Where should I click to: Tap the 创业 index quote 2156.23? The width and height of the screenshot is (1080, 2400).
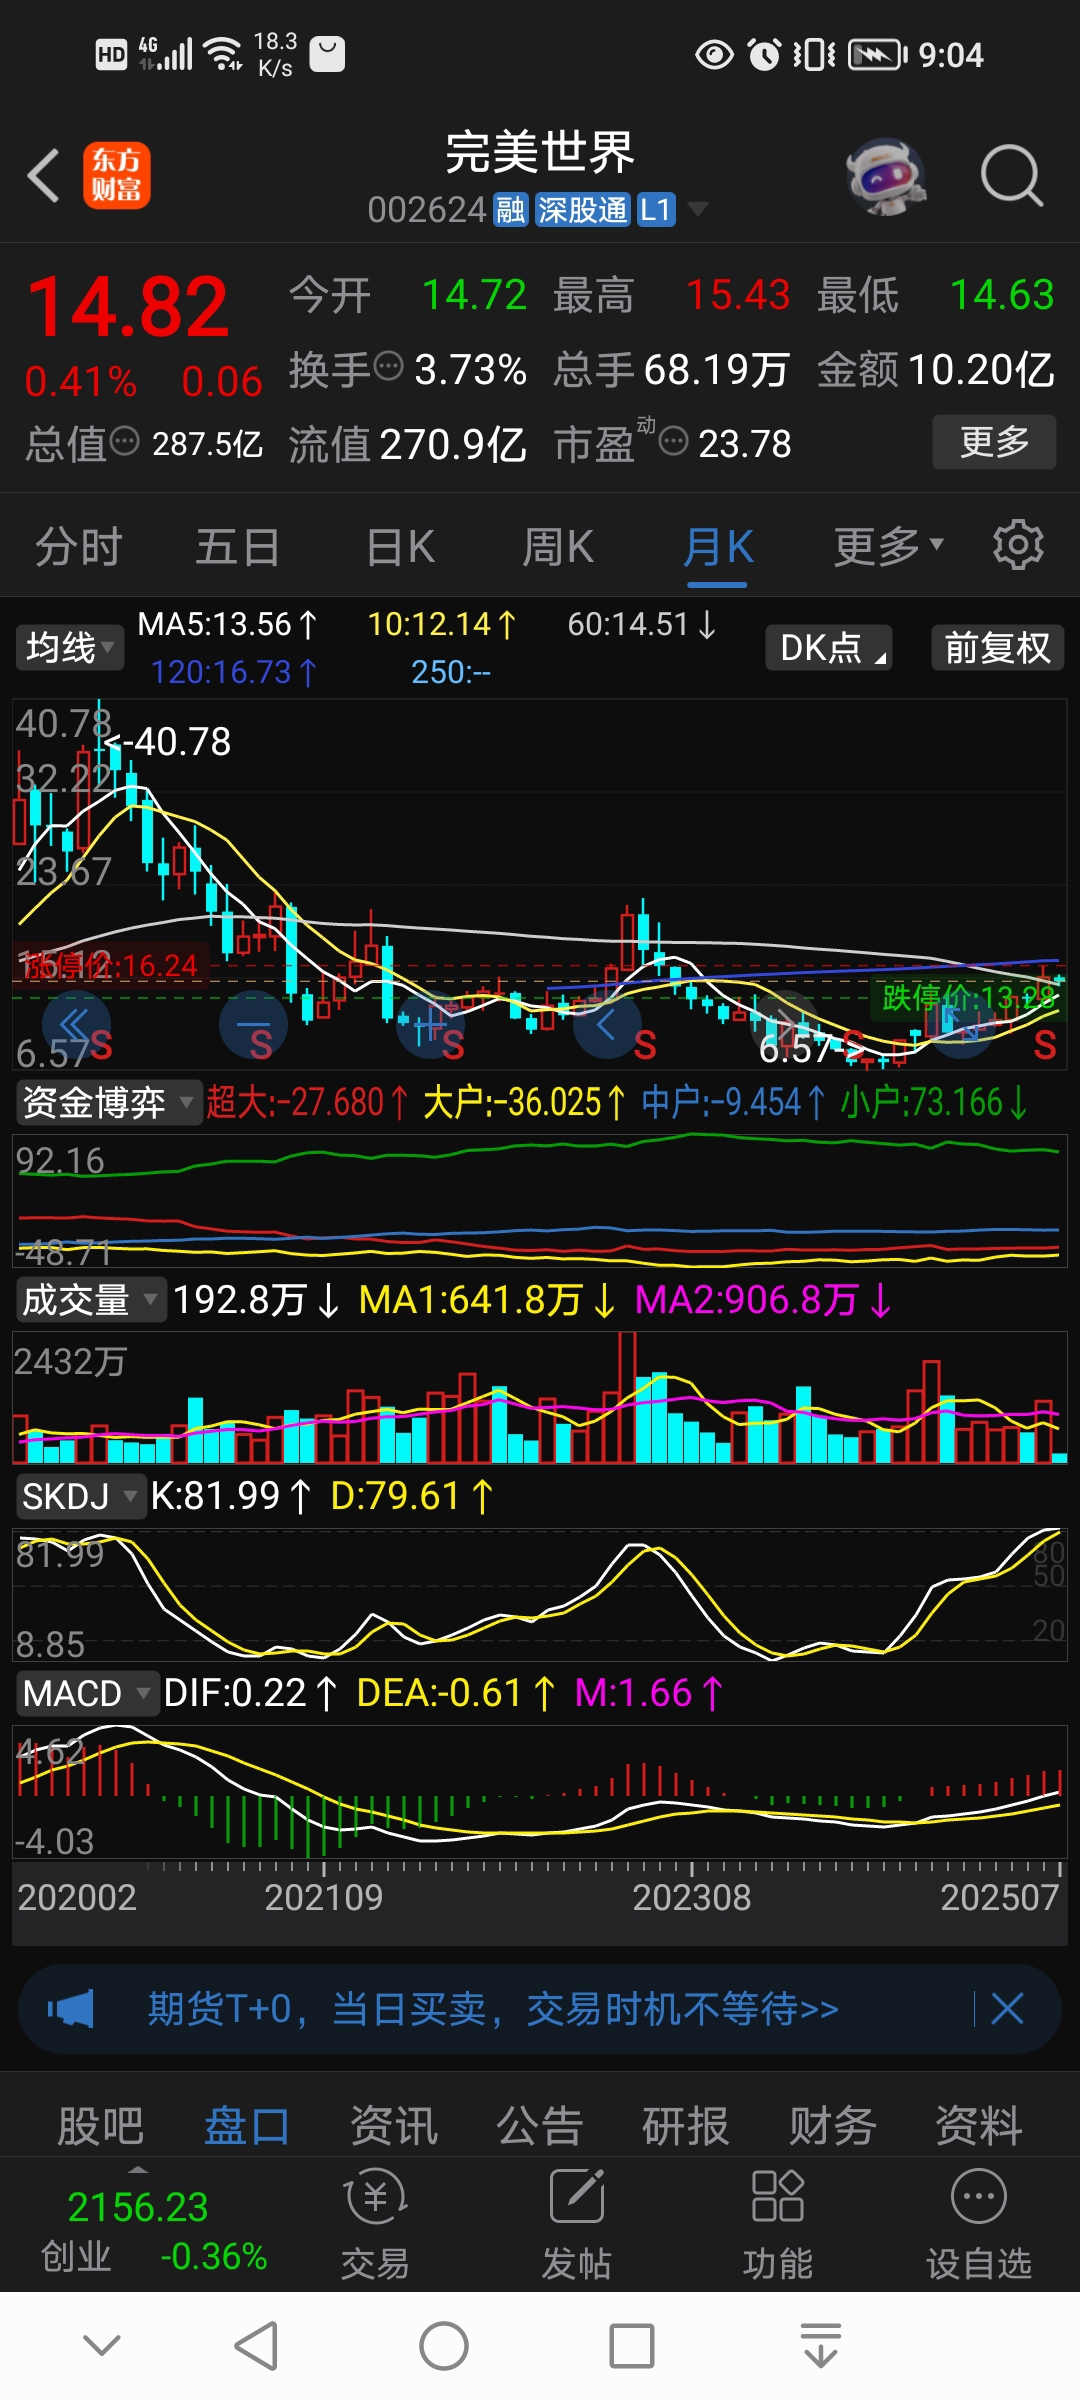pyautogui.click(x=138, y=2206)
